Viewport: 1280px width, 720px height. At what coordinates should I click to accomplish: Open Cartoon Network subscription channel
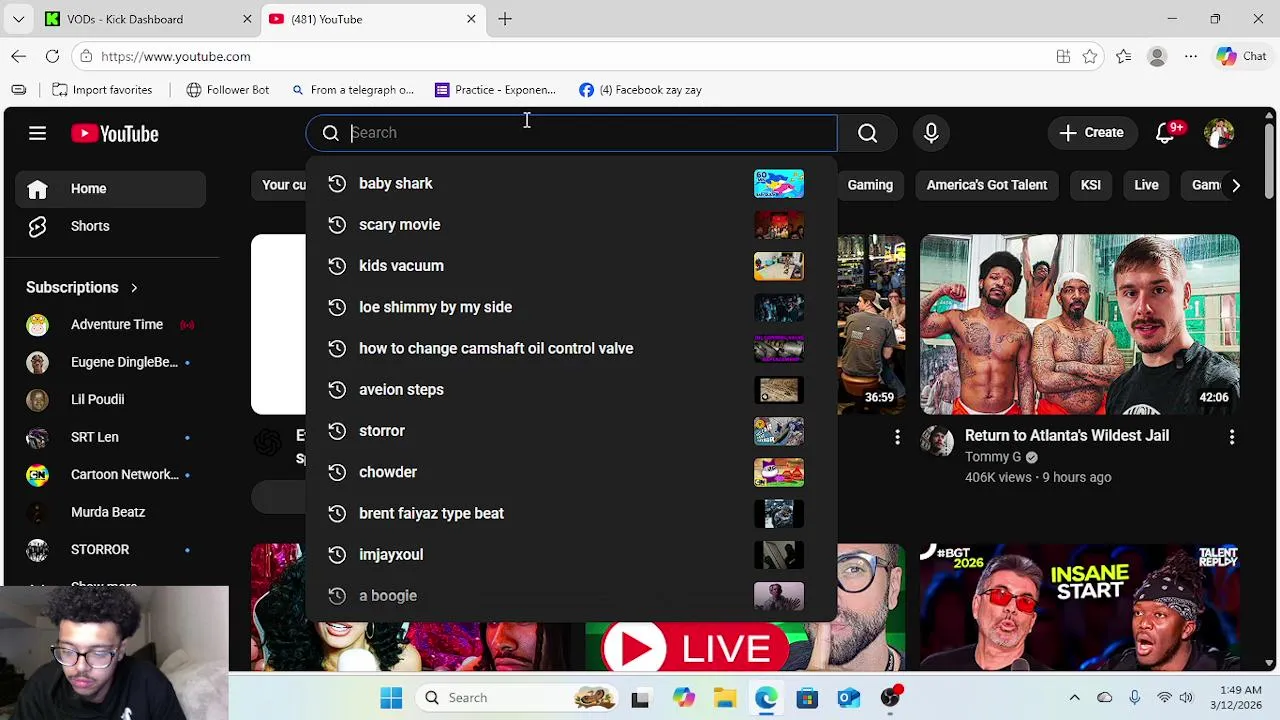pyautogui.click(x=110, y=475)
